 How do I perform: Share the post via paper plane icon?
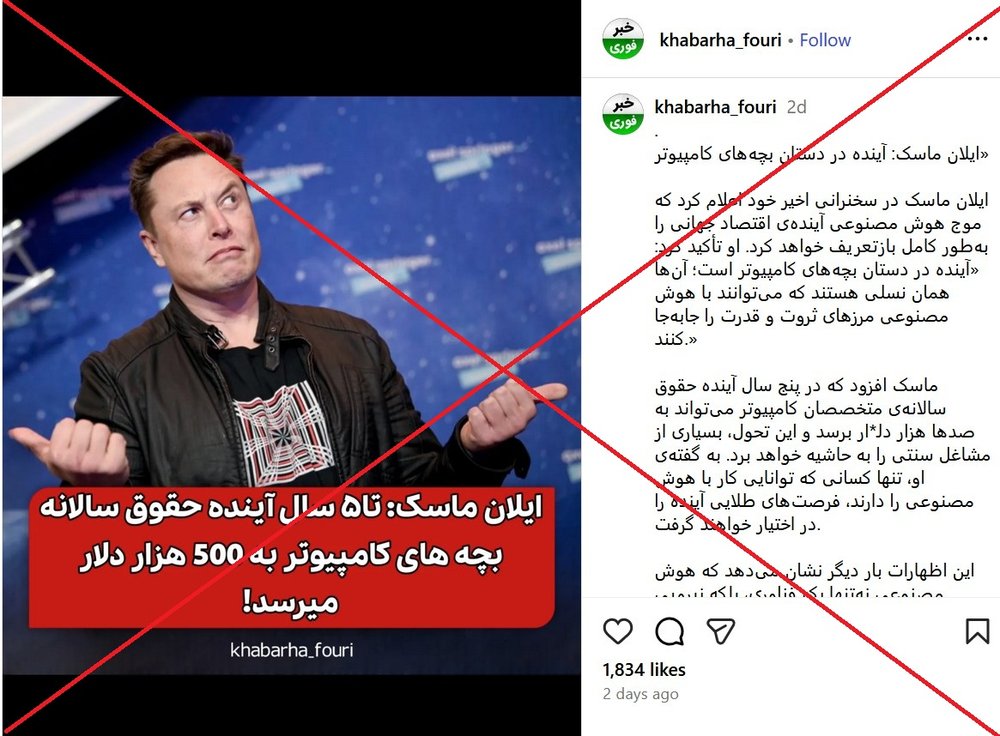721,631
